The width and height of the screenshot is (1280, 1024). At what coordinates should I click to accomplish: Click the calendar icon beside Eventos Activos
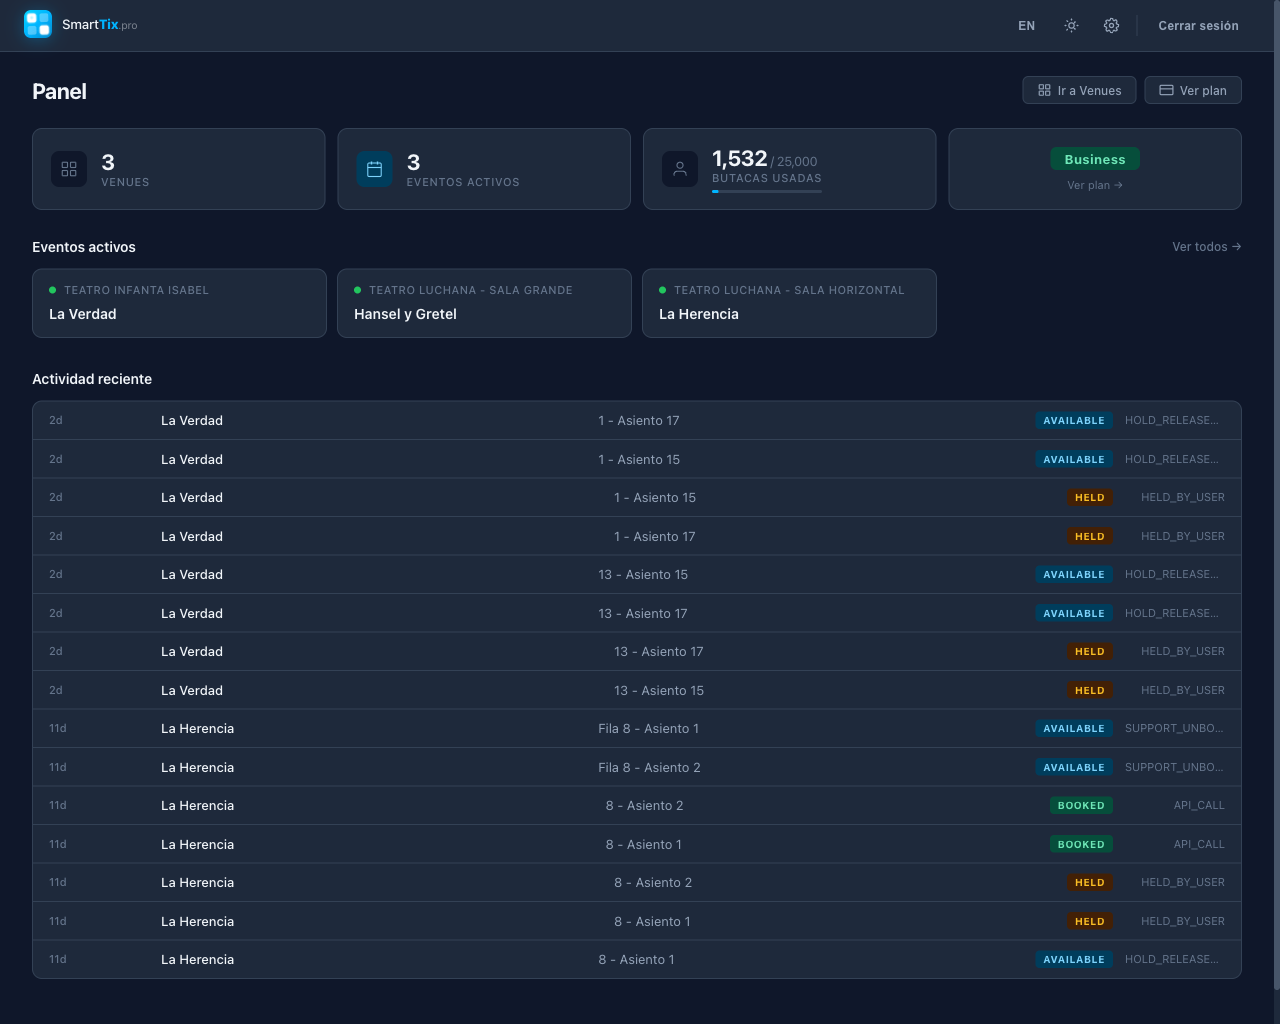click(x=374, y=169)
